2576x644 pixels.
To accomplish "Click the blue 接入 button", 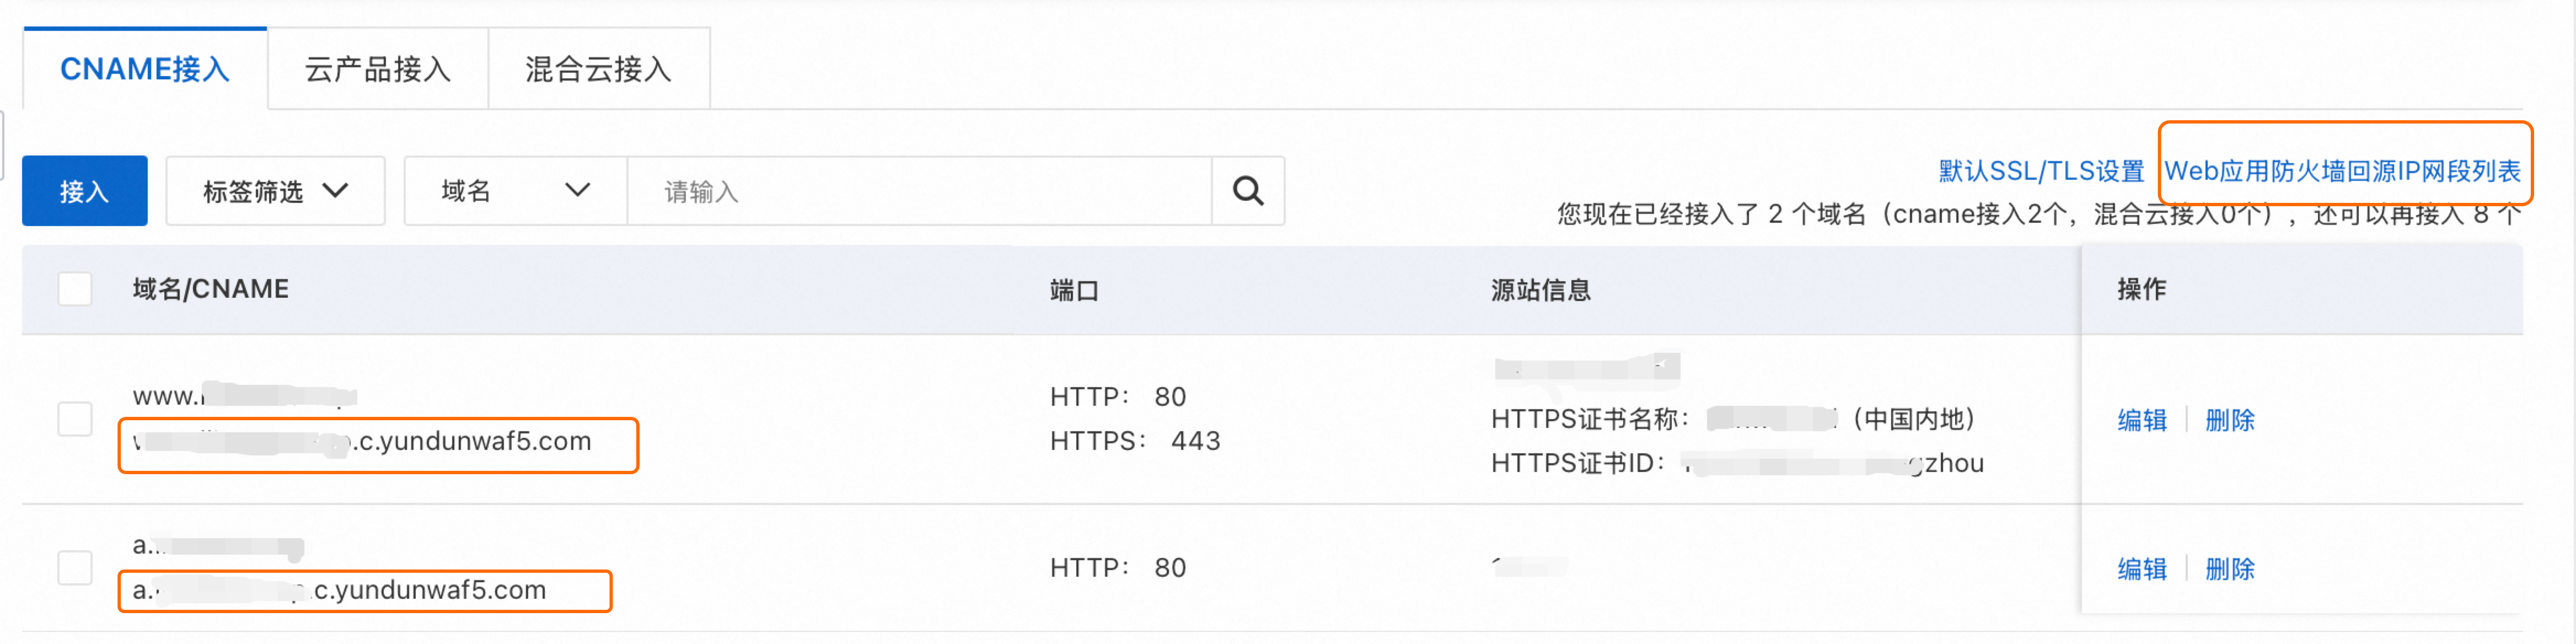I will coord(85,190).
